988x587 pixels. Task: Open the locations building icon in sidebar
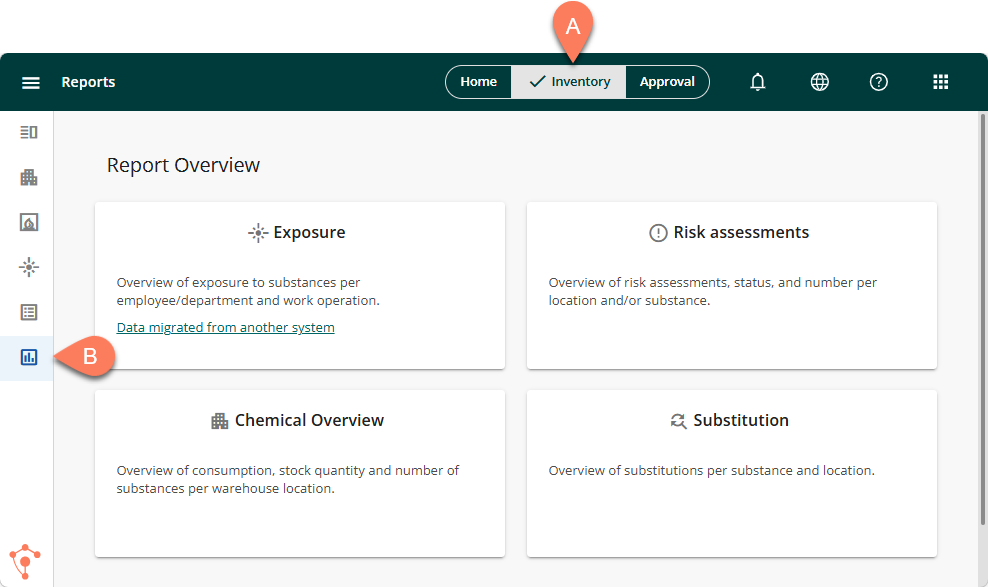click(x=29, y=177)
